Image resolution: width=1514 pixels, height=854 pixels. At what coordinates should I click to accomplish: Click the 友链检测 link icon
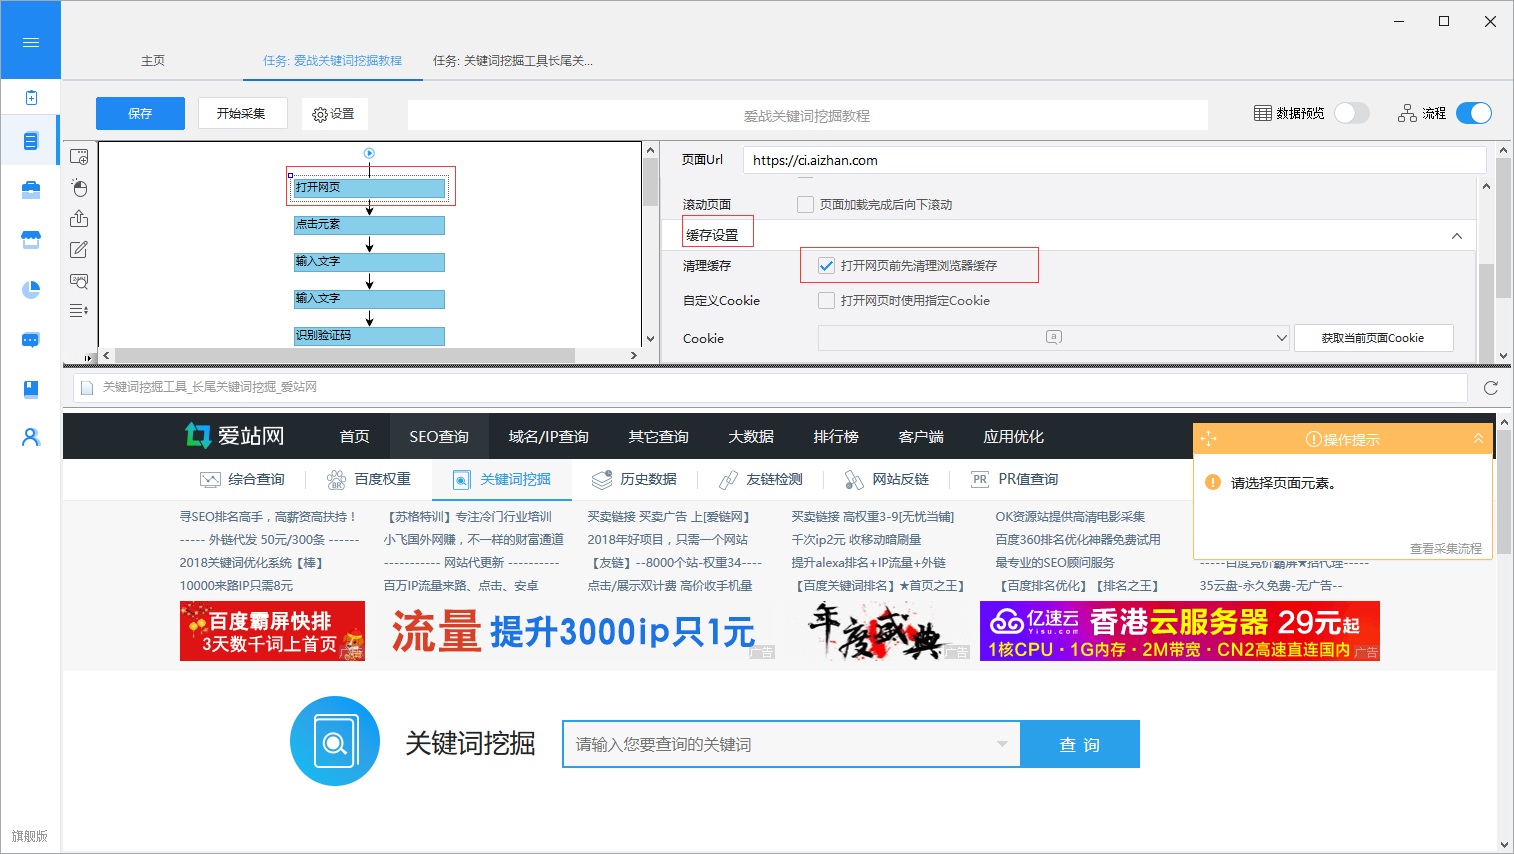click(x=728, y=480)
